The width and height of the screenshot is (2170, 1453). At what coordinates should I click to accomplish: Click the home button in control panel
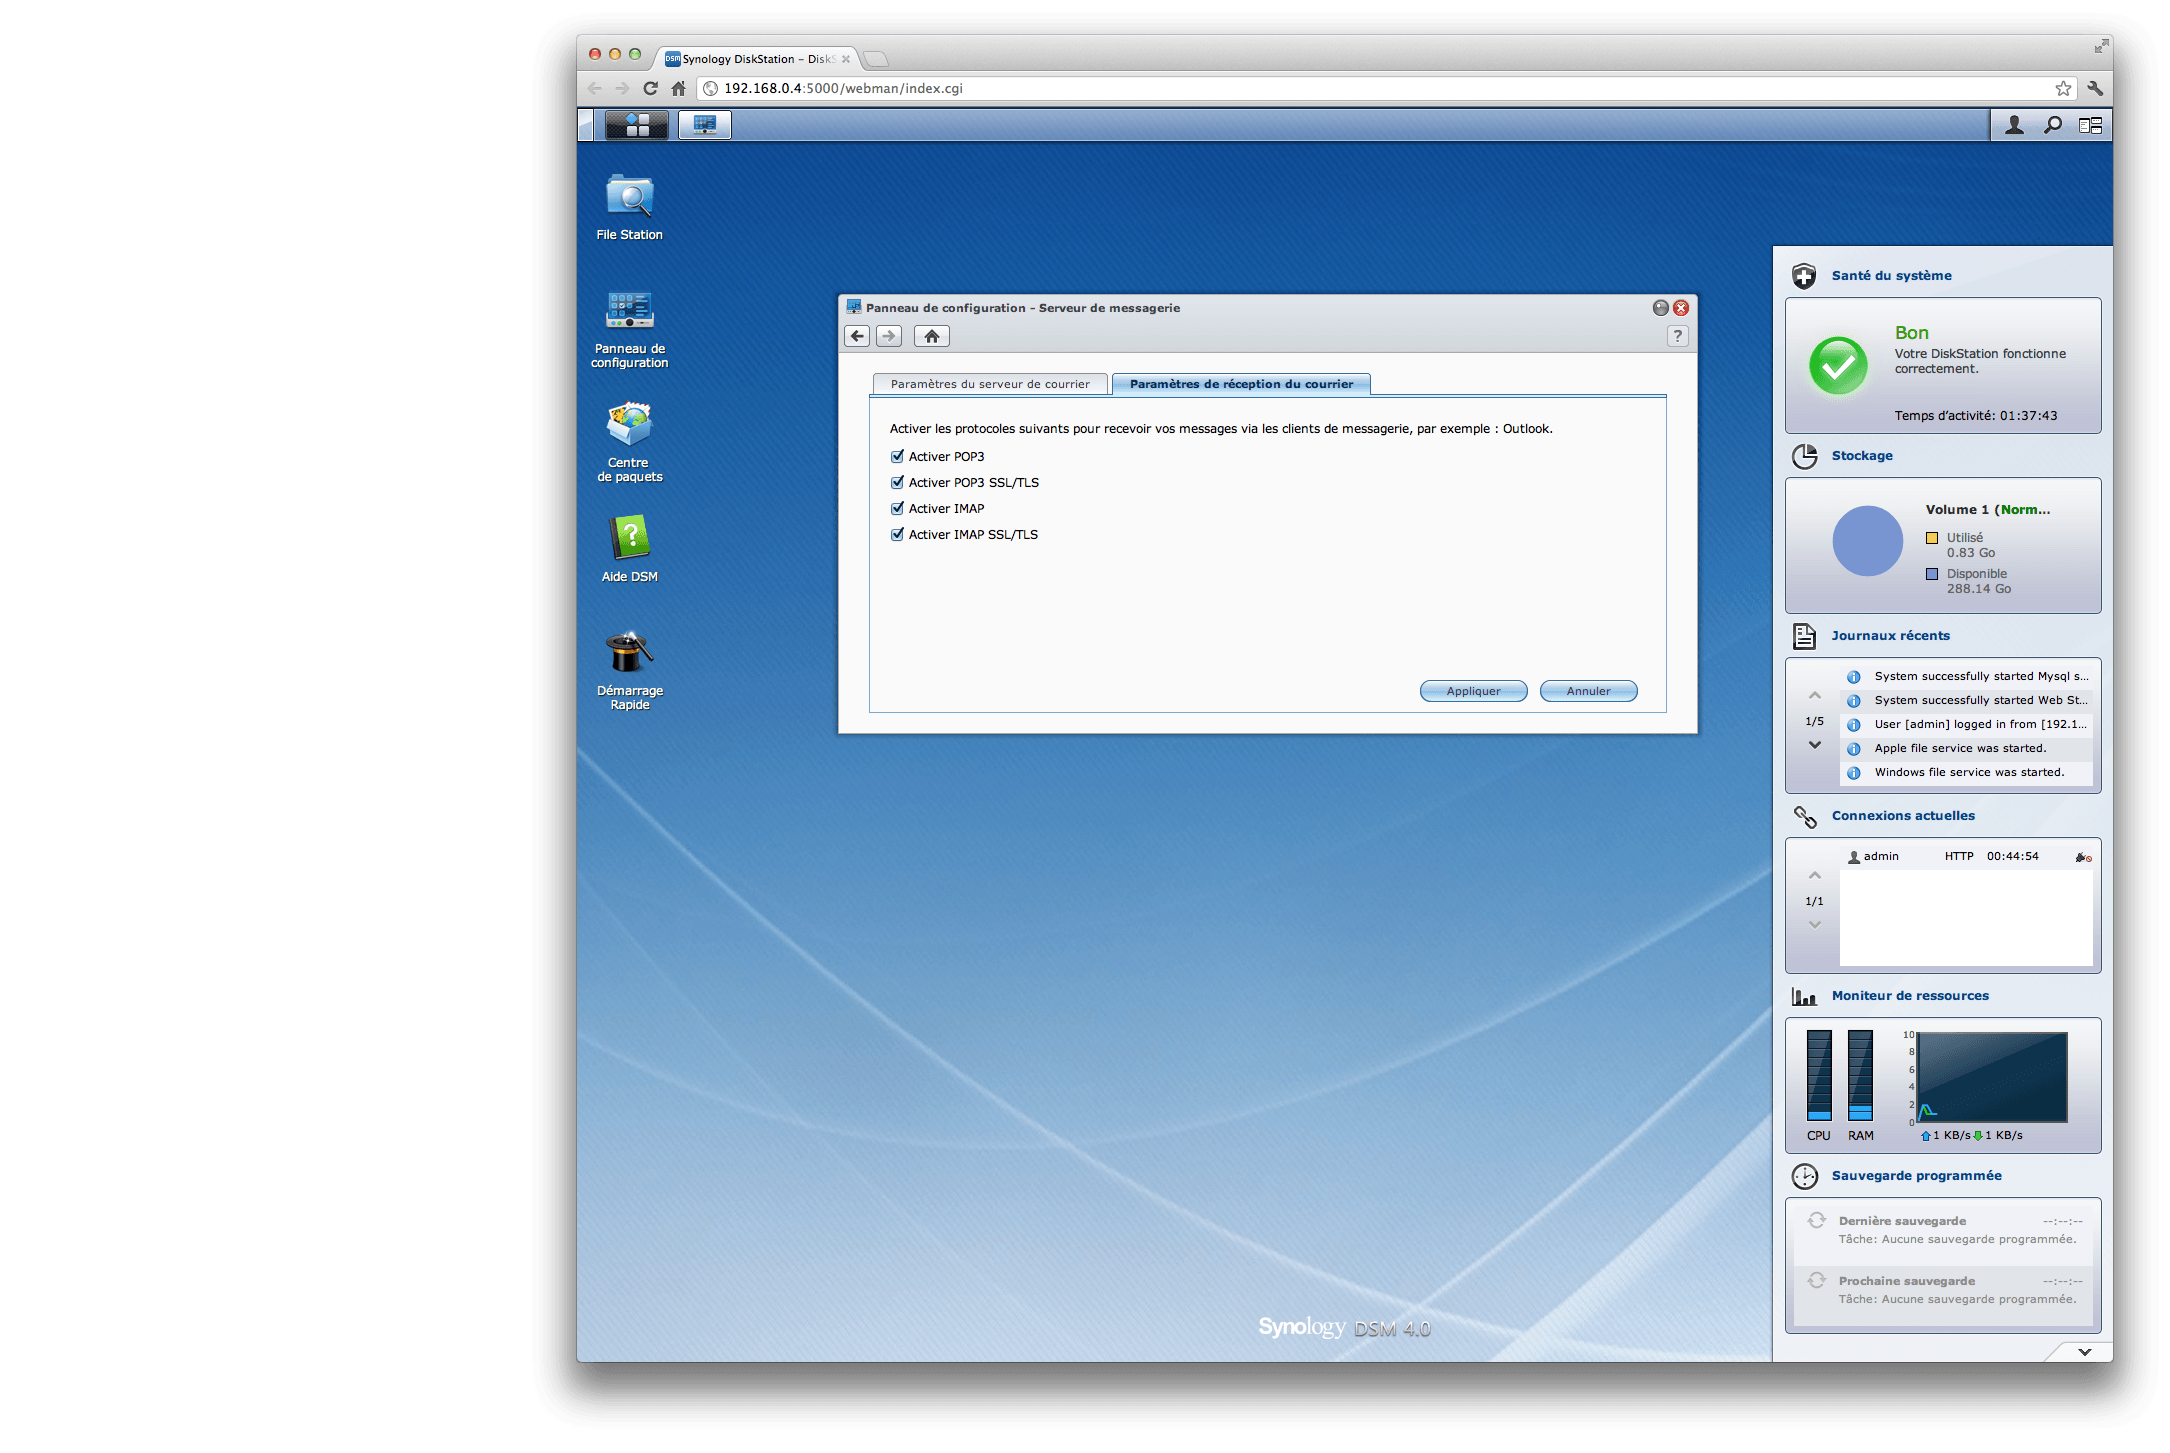pyautogui.click(x=931, y=336)
